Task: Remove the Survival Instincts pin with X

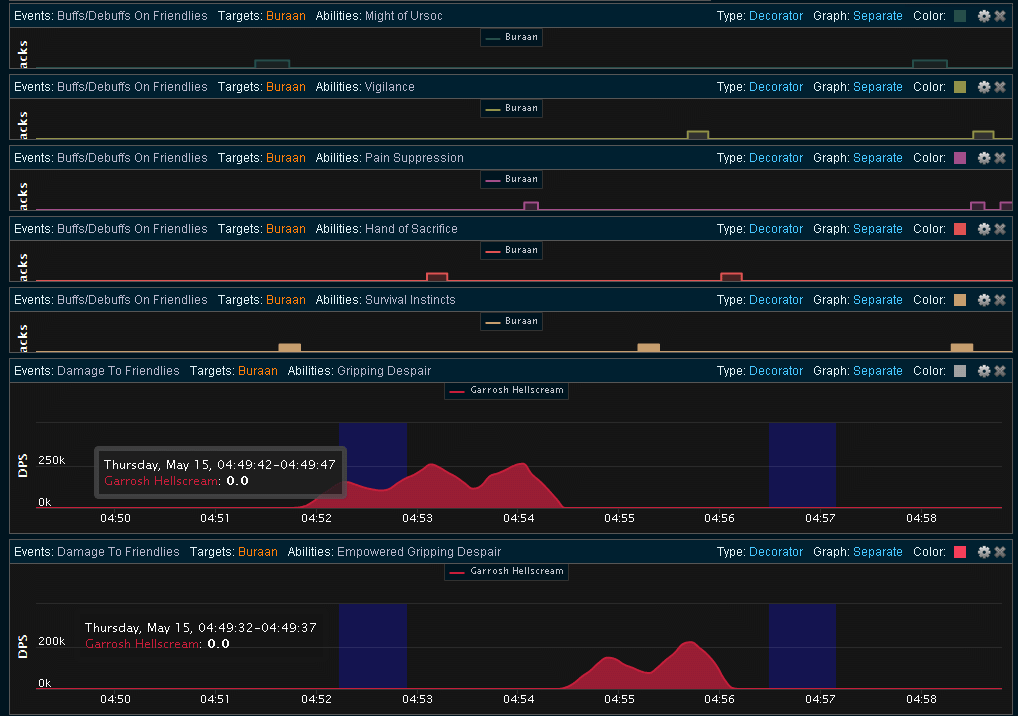Action: (1000, 300)
